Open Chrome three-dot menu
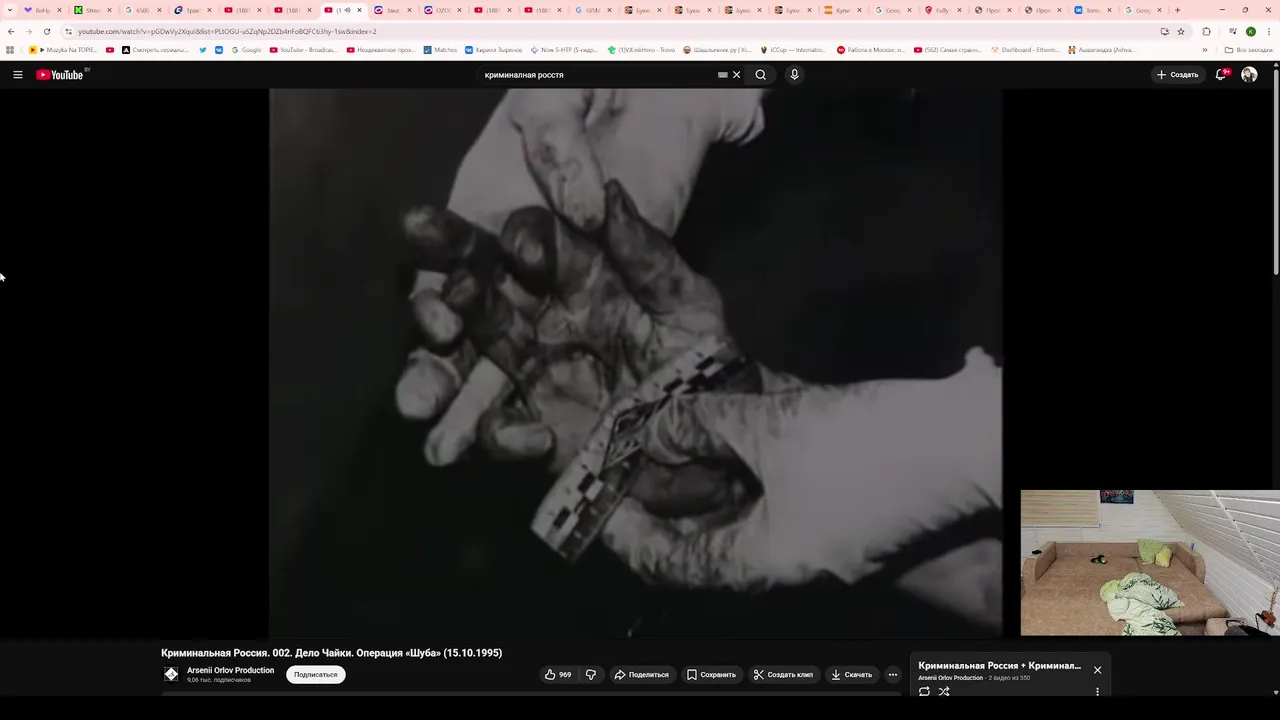The height and width of the screenshot is (720, 1280). tap(1268, 31)
